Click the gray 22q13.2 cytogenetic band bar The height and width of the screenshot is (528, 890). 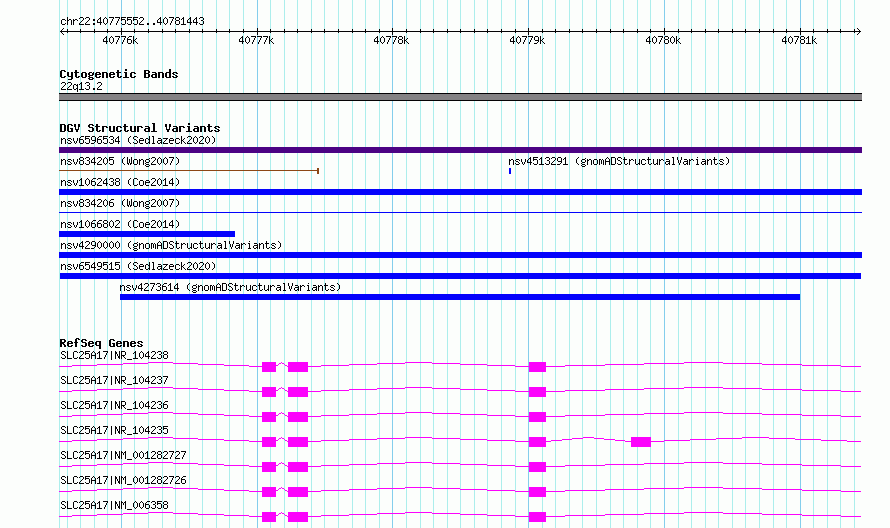(460, 97)
